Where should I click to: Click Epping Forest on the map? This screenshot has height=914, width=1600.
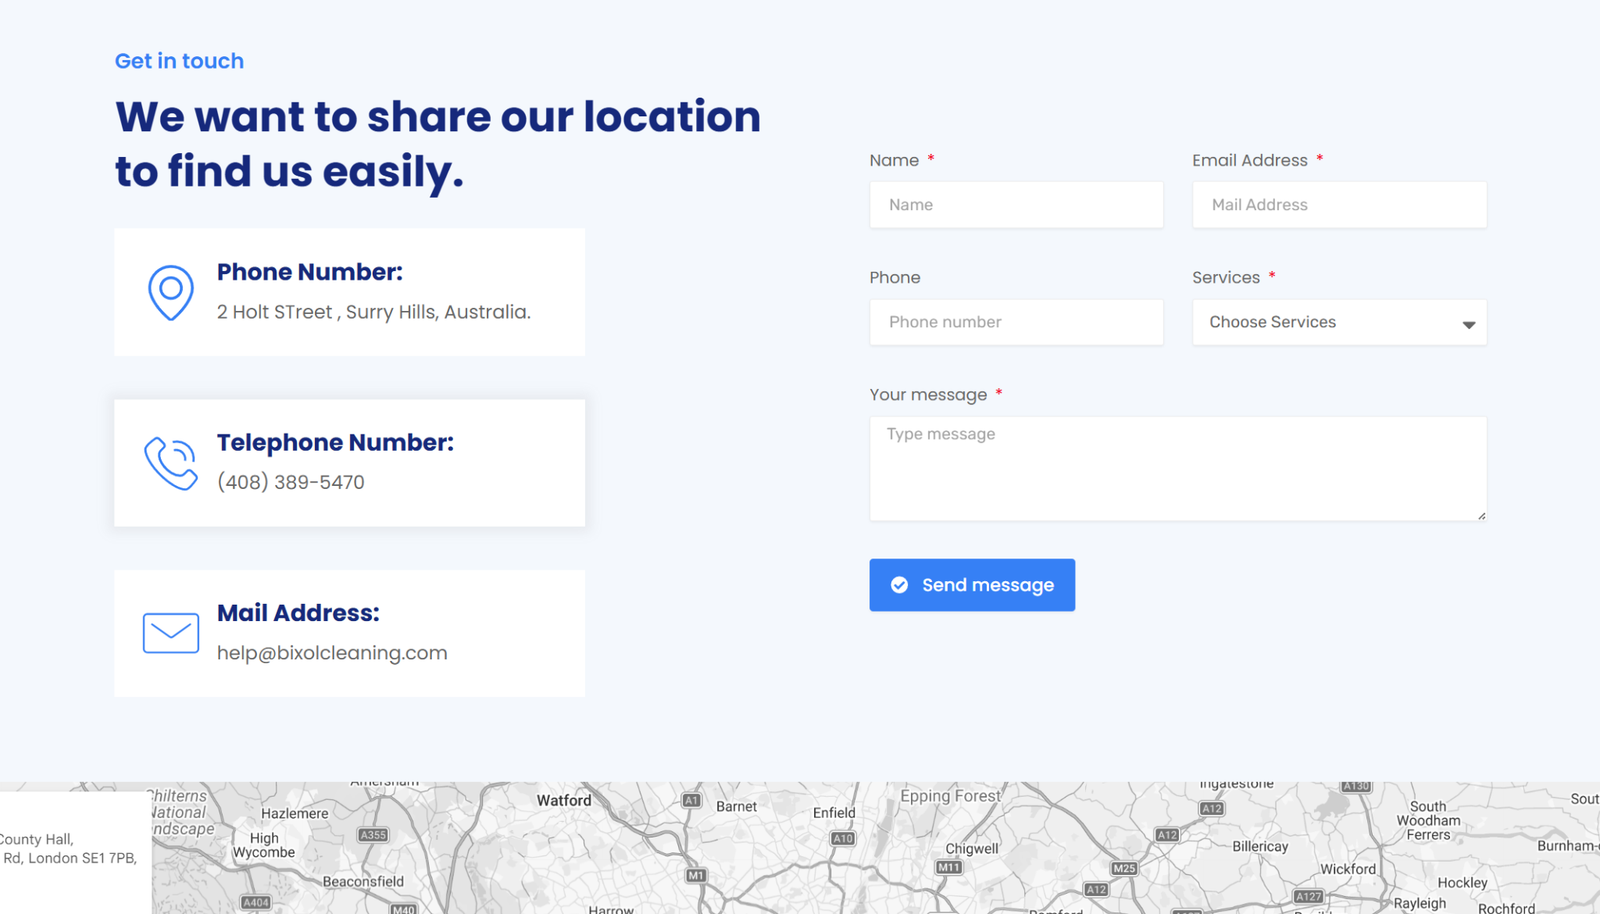coord(950,796)
